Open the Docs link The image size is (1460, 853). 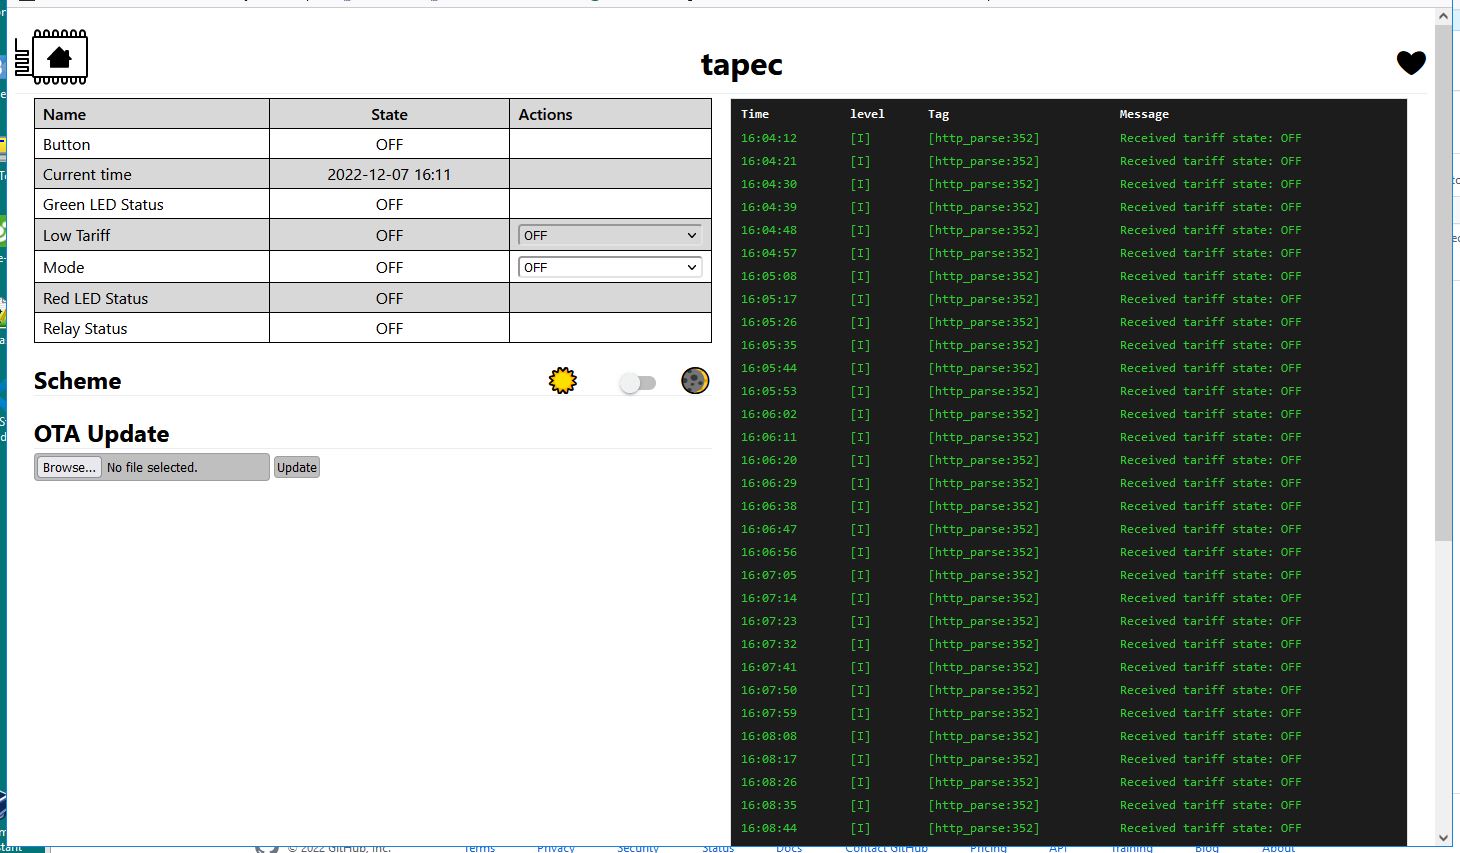(x=789, y=847)
